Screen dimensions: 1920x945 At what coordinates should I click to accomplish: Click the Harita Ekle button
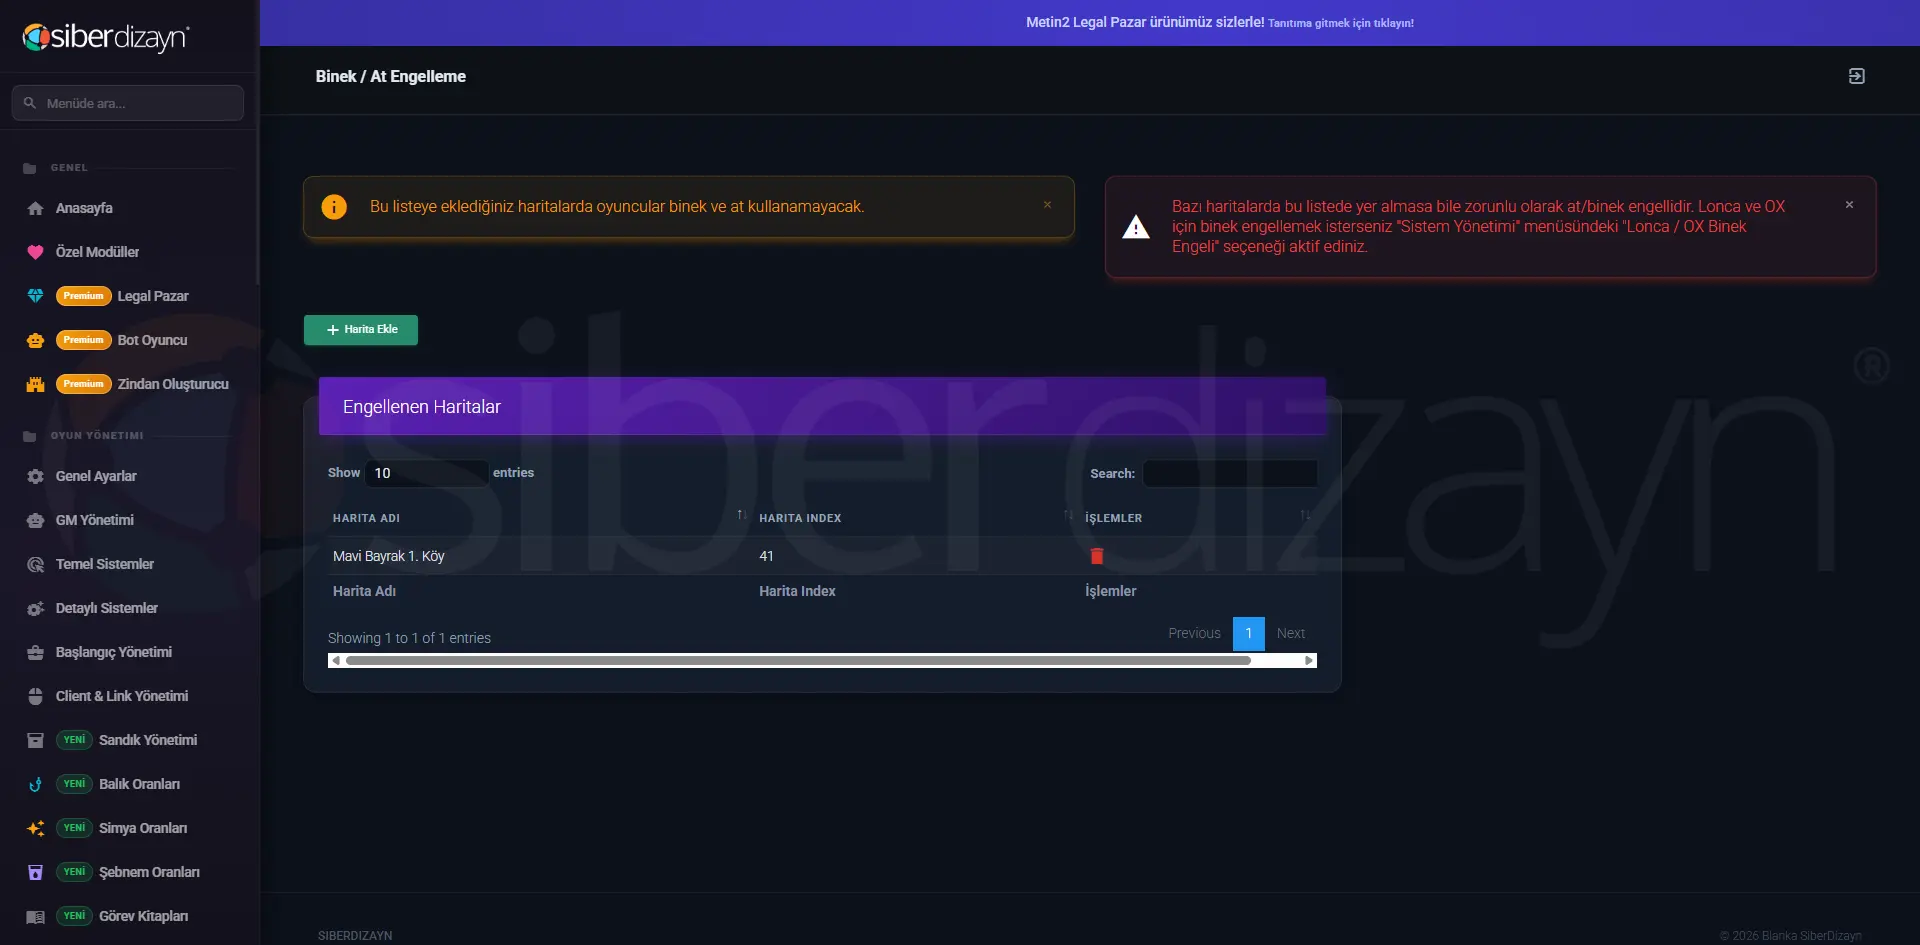[x=361, y=330]
